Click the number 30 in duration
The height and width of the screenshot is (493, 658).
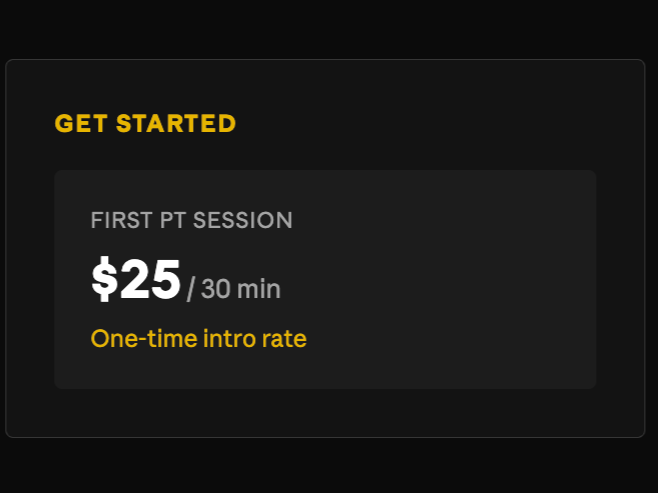(216, 289)
